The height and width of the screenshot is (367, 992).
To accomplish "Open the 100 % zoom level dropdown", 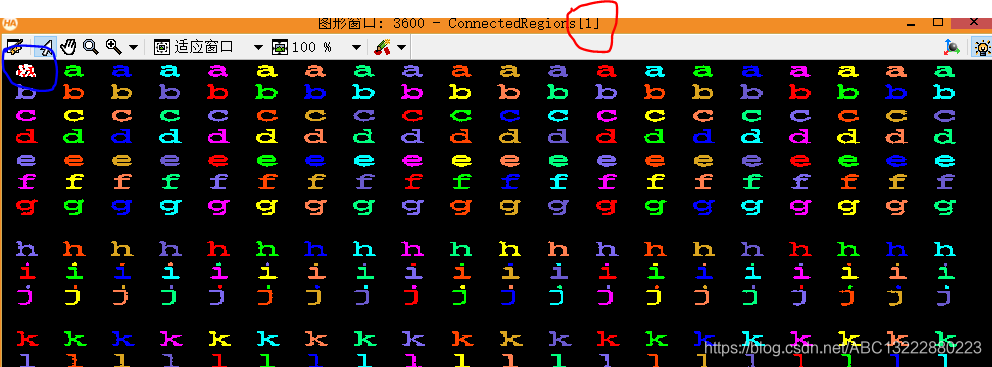I will pyautogui.click(x=356, y=47).
